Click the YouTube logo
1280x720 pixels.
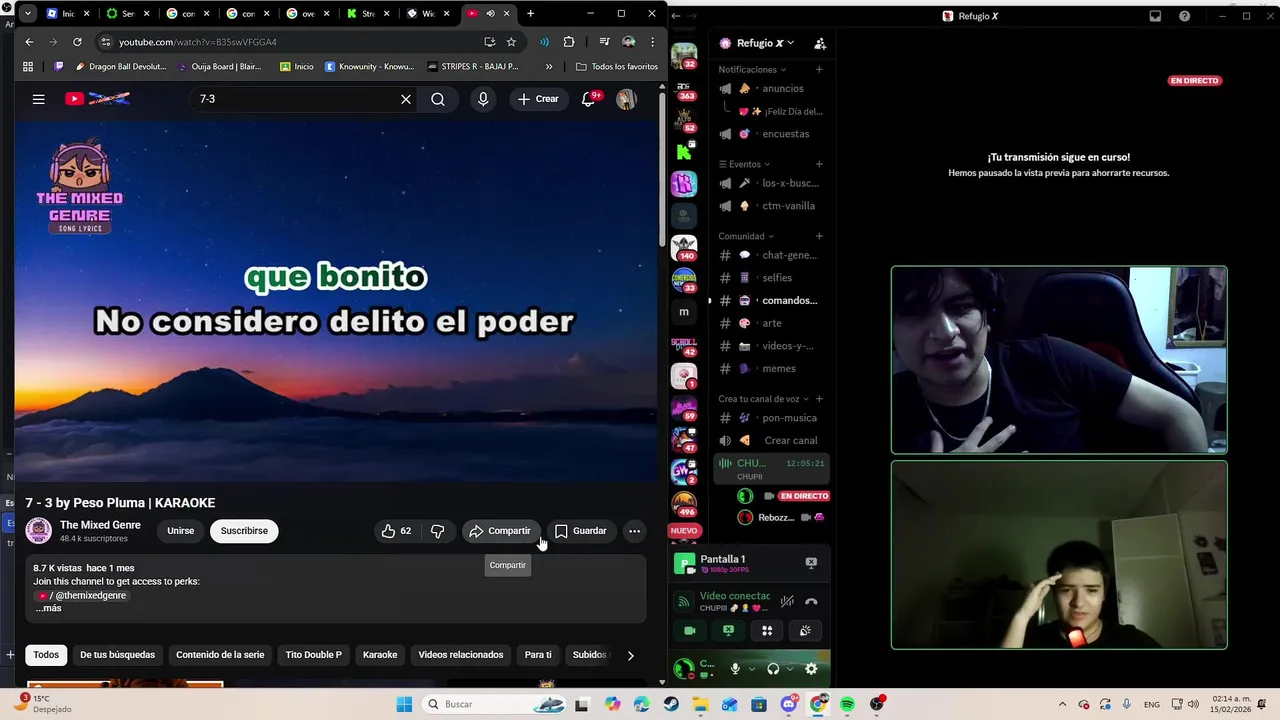coord(97,99)
